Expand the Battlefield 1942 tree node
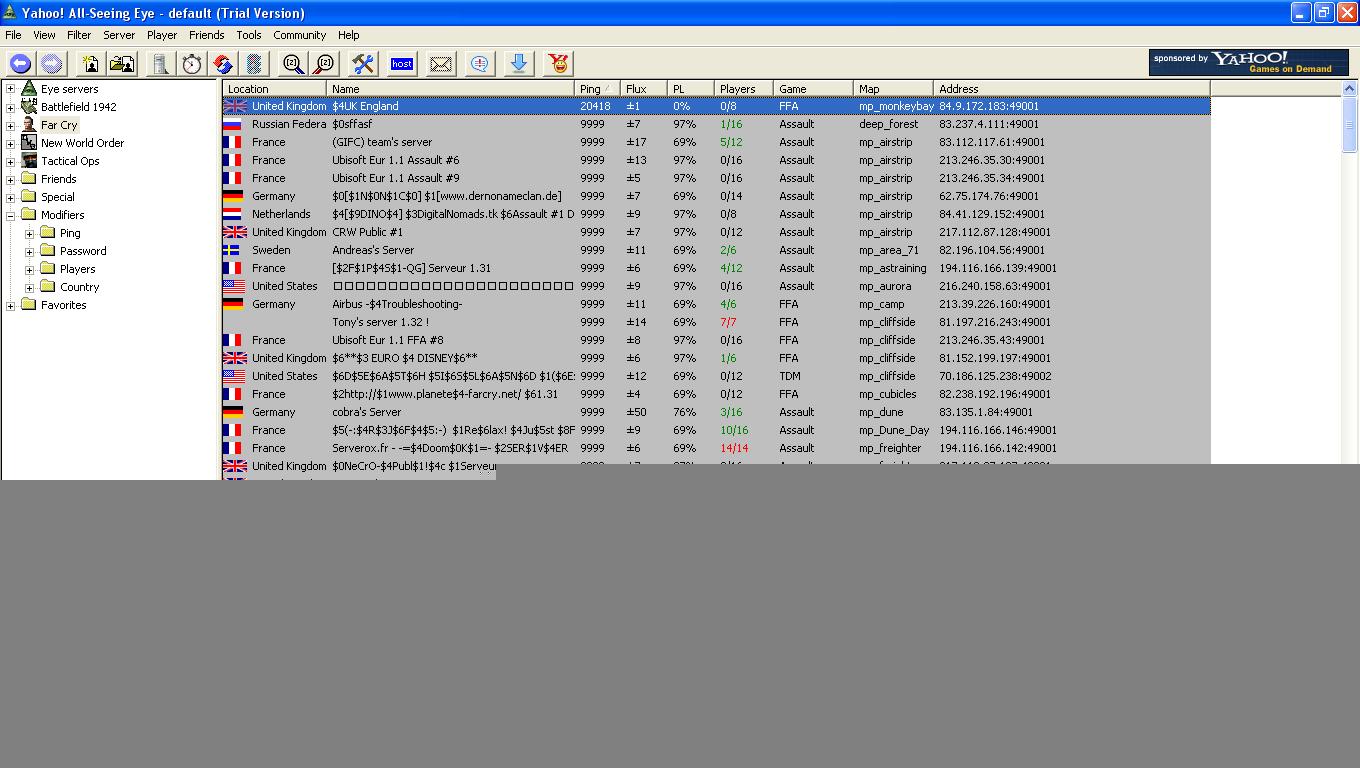Screen dimensions: 1360x768 pyautogui.click(x=11, y=107)
